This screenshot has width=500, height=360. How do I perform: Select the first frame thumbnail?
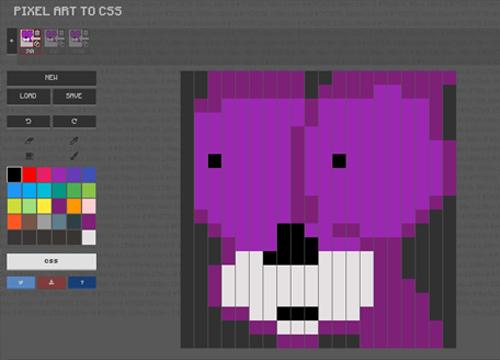point(26,38)
